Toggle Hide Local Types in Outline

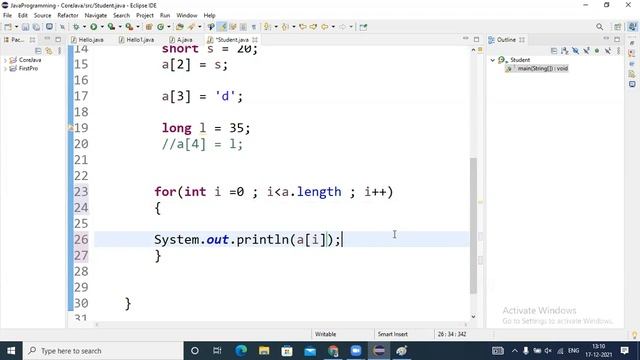point(608,51)
